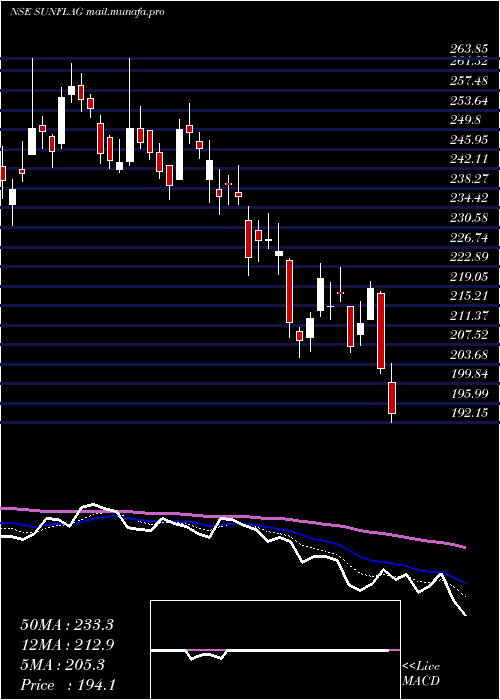Image resolution: width=500 pixels, height=700 pixels.
Task: Select the 222.89 price axis label
Action: [x=469, y=257]
